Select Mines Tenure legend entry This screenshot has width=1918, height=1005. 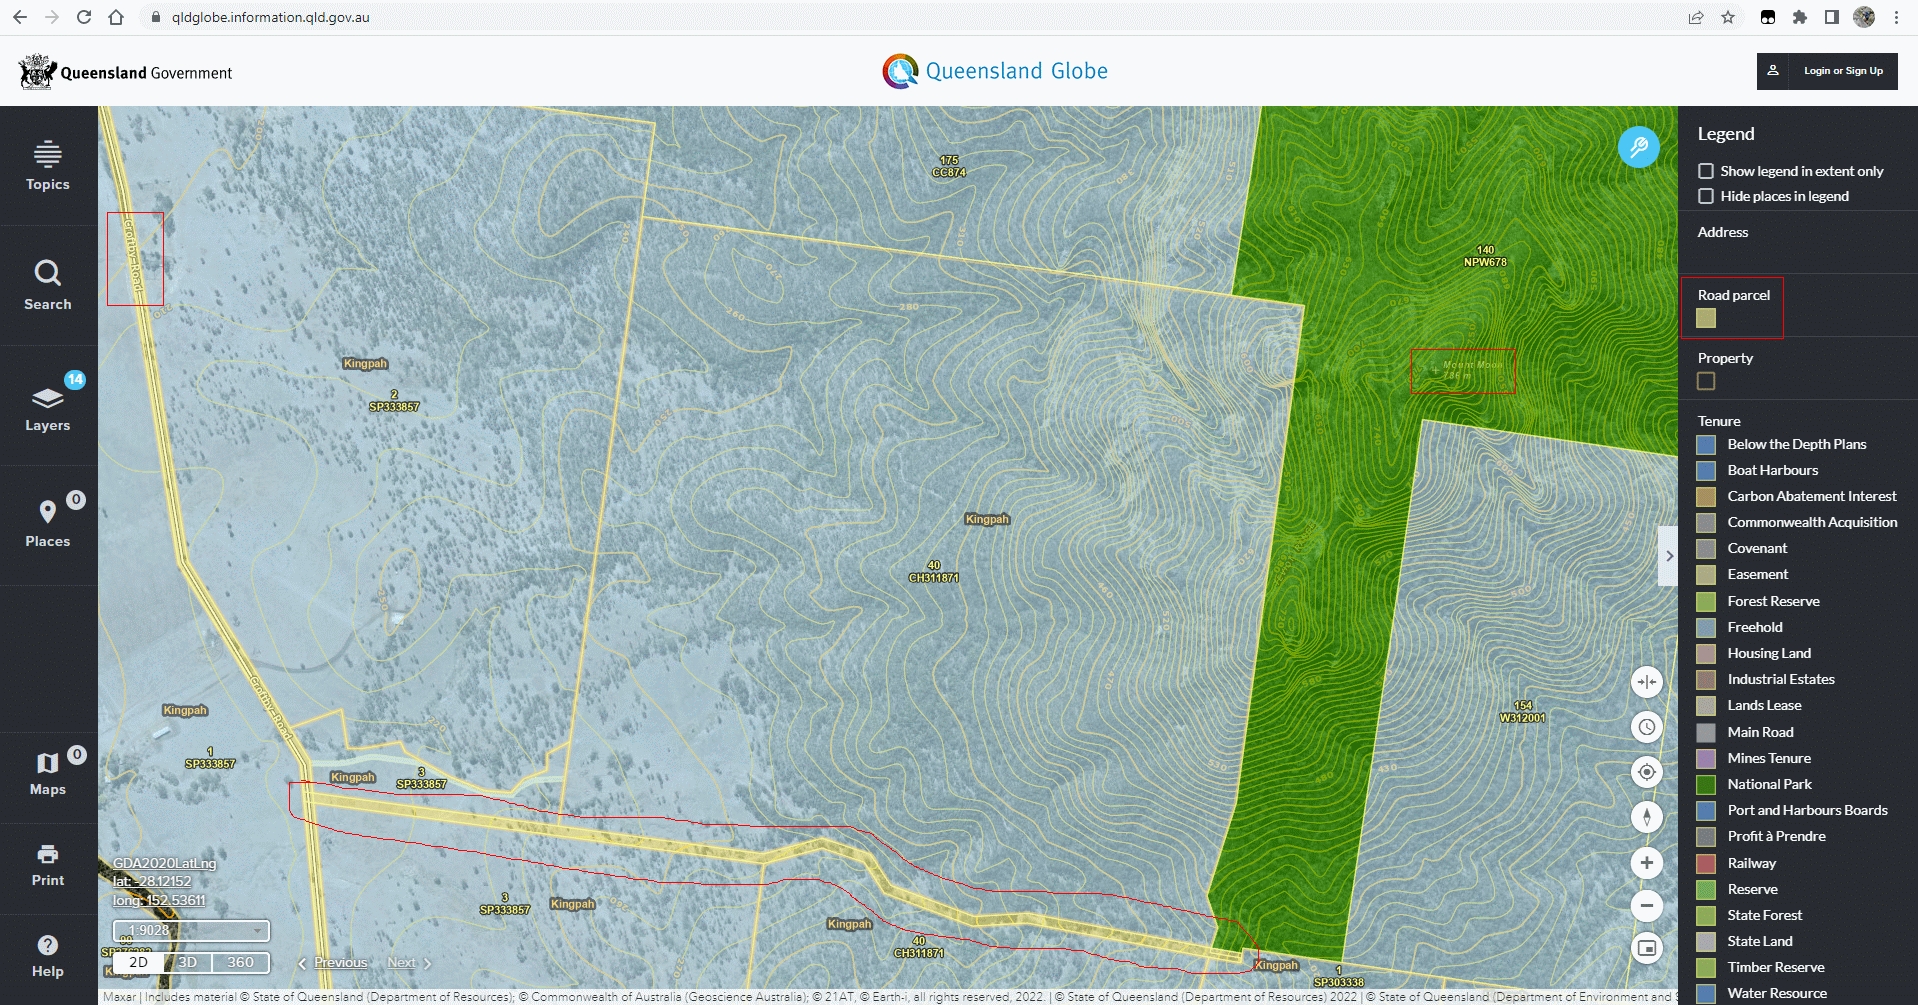[x=1768, y=758]
